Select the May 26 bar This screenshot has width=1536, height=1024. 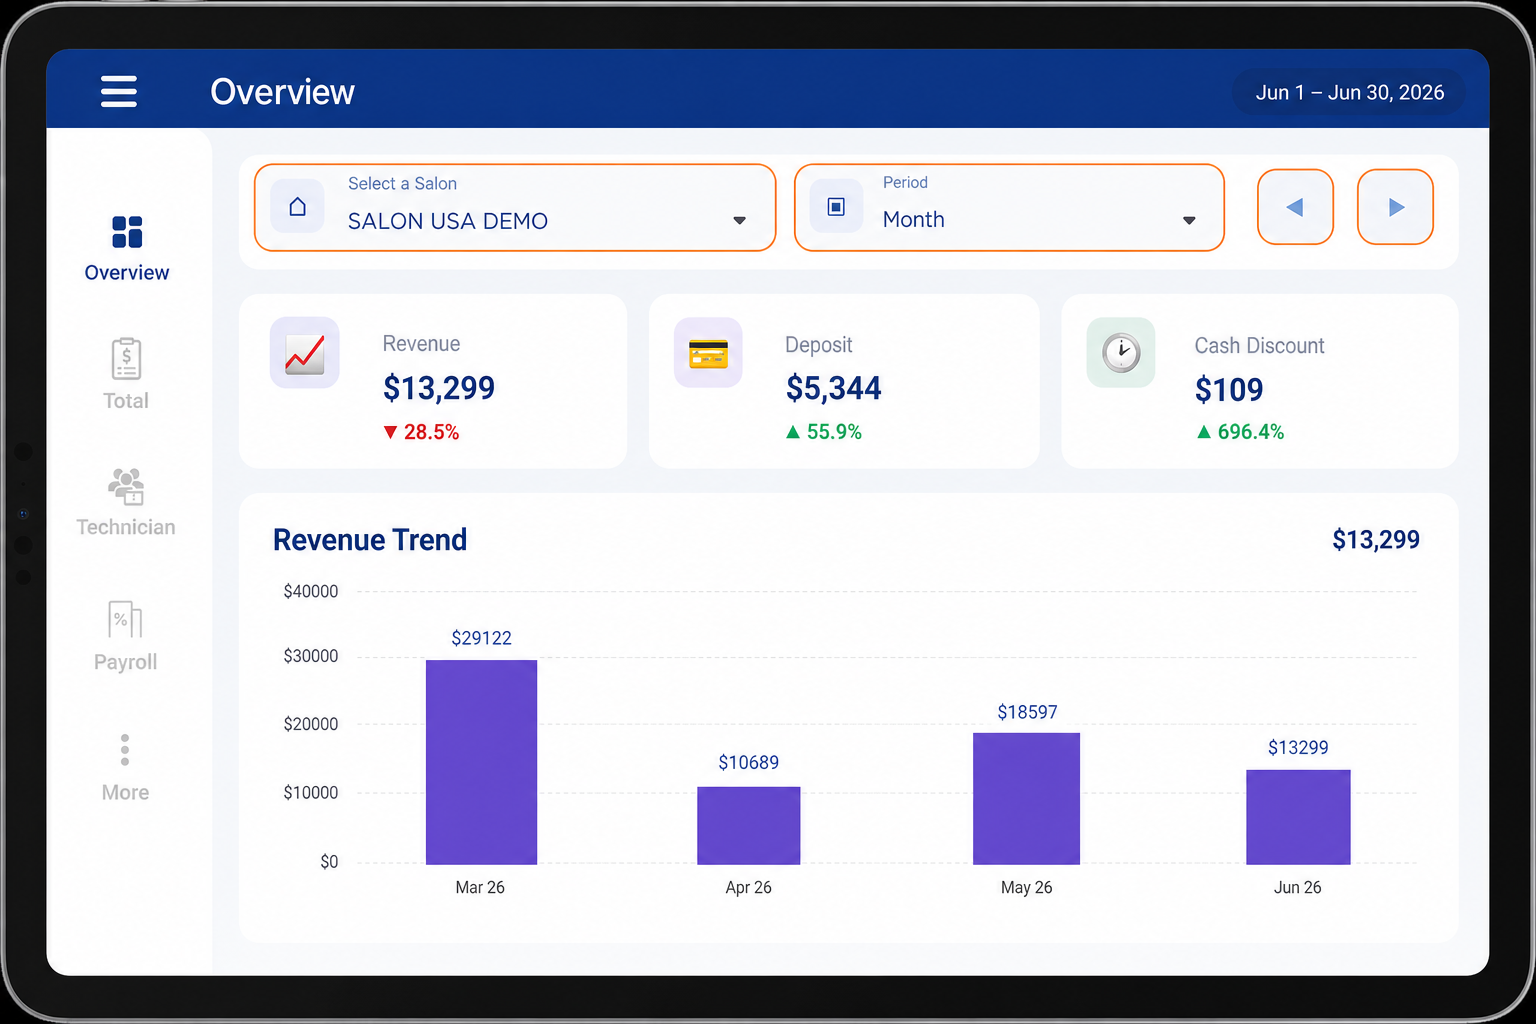click(1026, 798)
